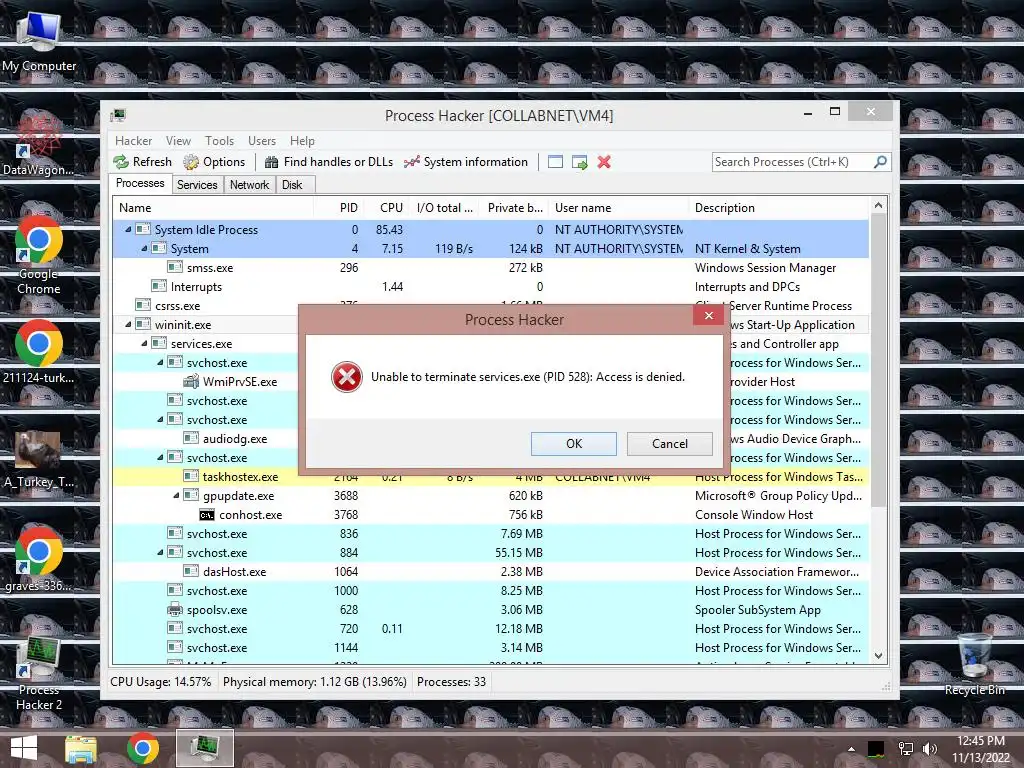Close the Access denied dialog
The height and width of the screenshot is (768, 1024).
(709, 316)
